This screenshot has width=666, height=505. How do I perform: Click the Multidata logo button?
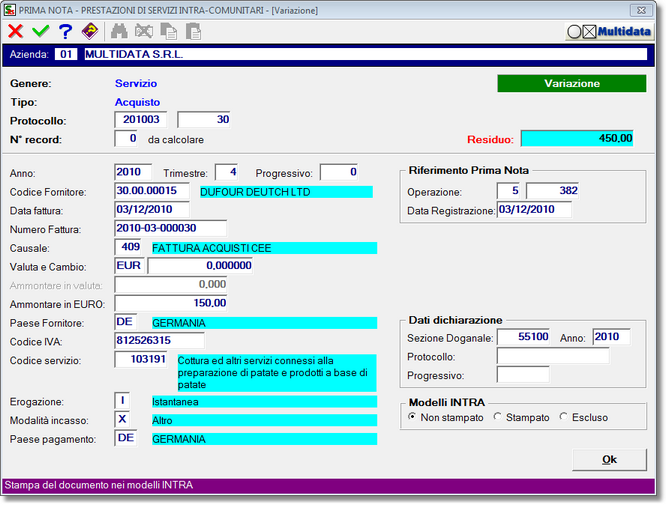(610, 31)
